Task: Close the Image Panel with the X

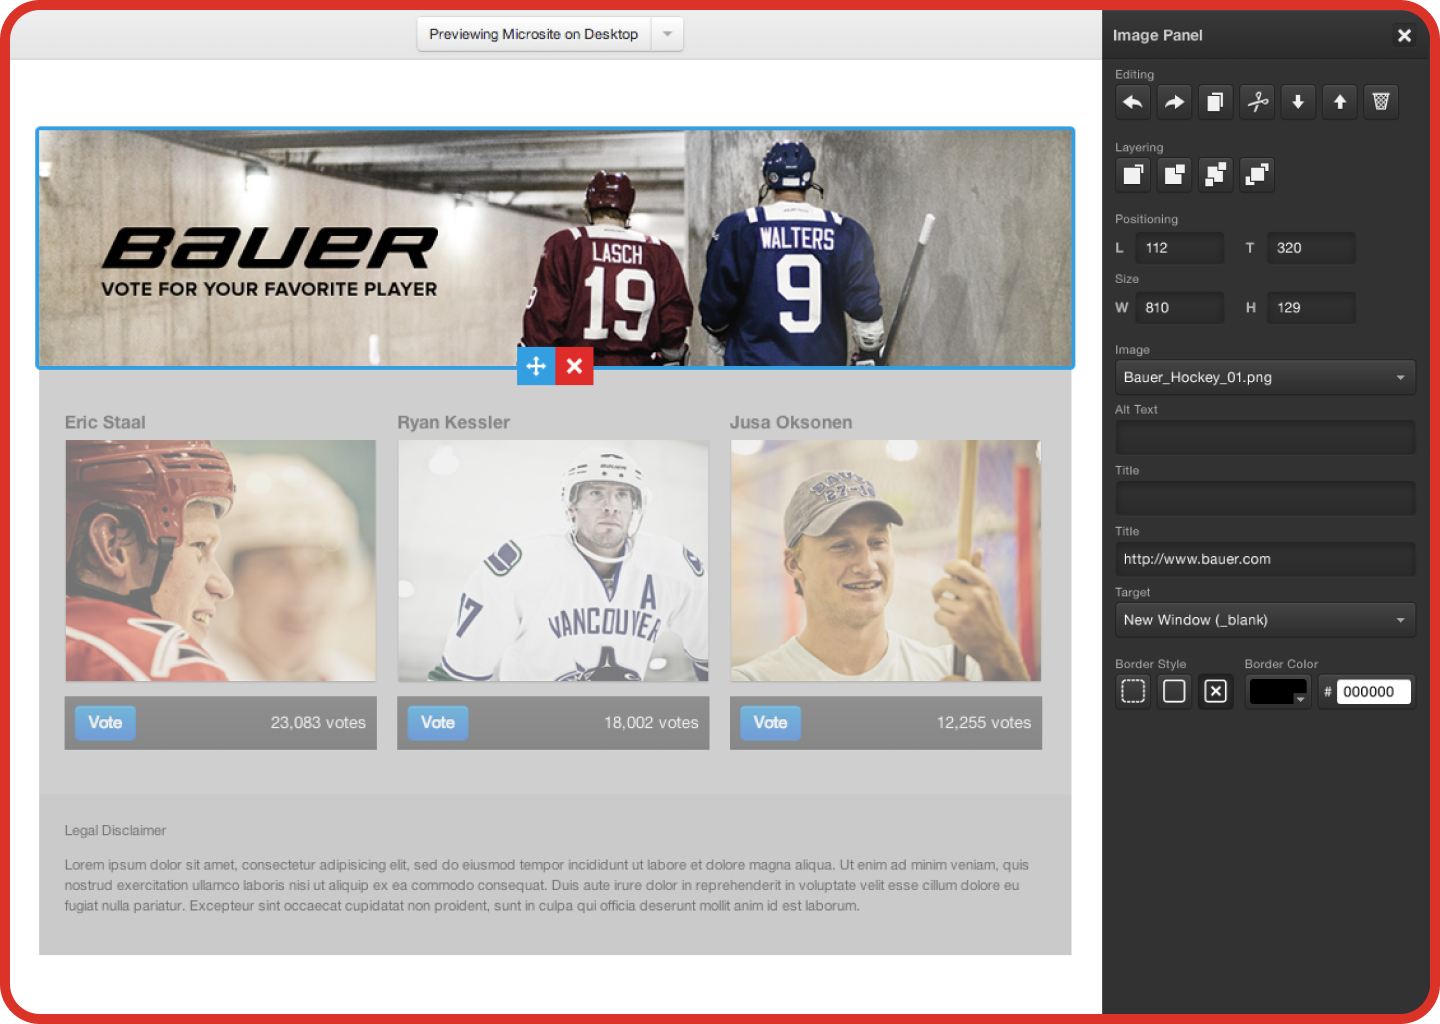Action: pyautogui.click(x=1404, y=35)
